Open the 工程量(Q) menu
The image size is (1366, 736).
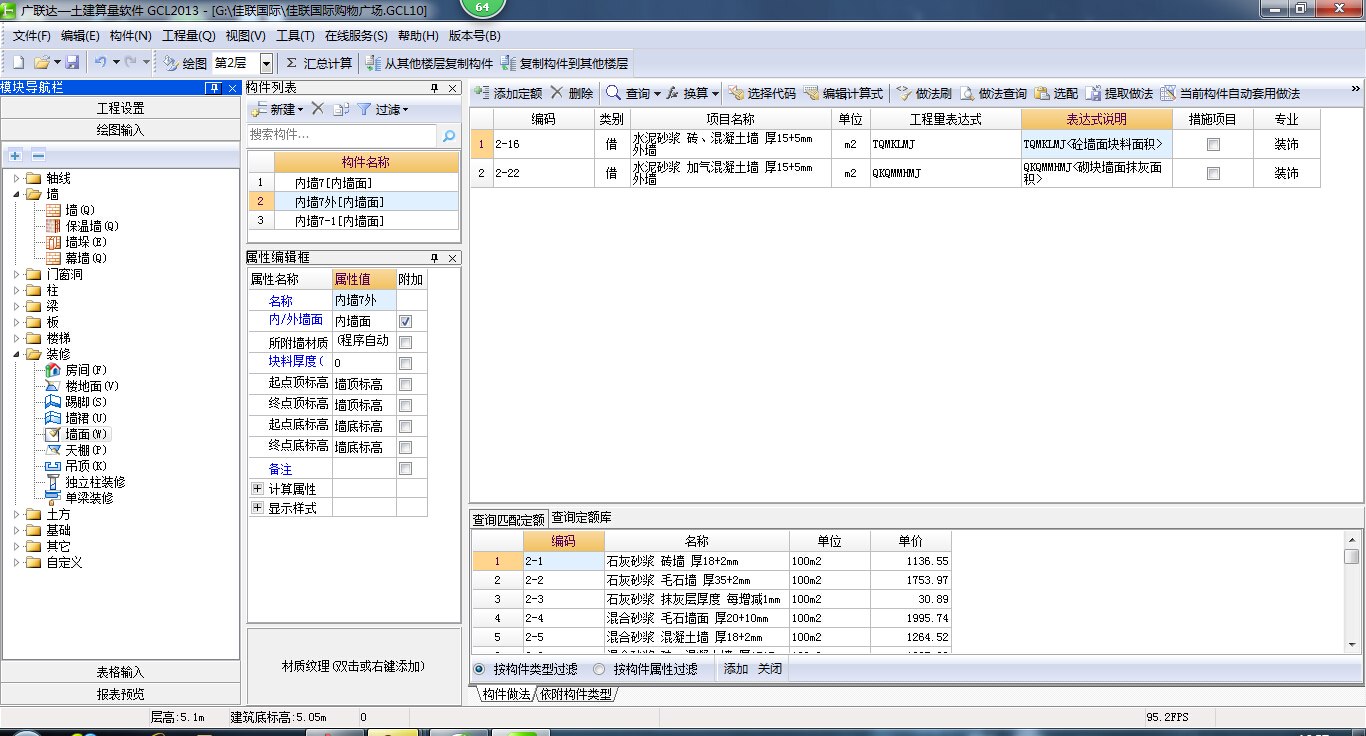pos(188,36)
